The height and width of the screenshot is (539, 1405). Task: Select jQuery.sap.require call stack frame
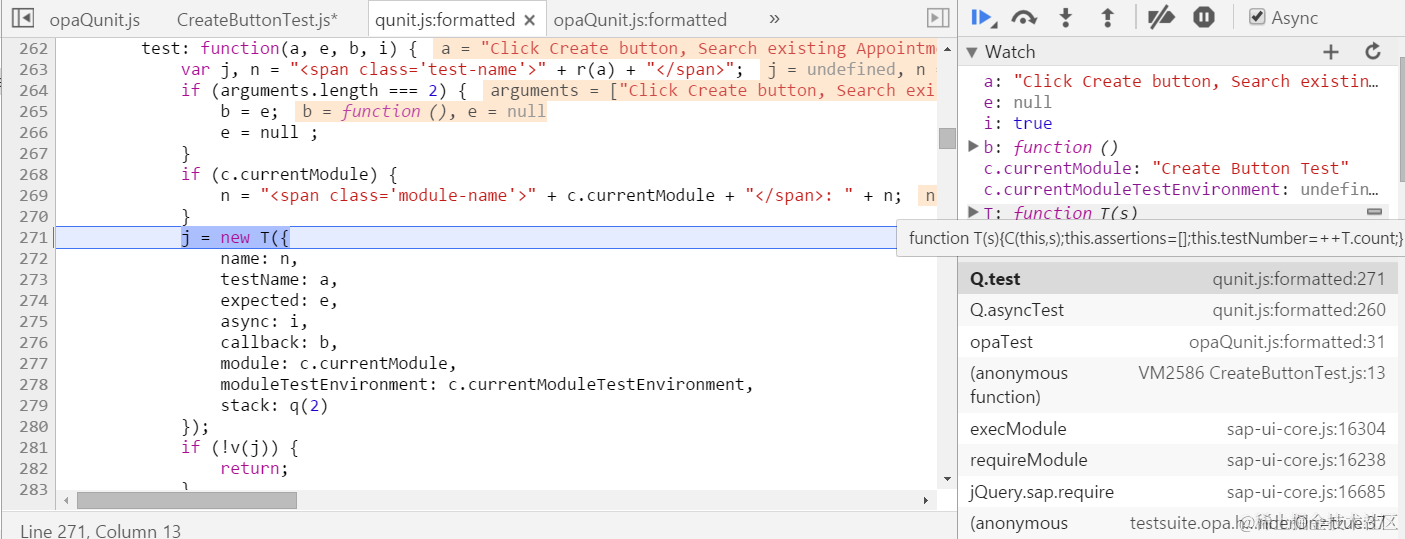coord(1178,492)
